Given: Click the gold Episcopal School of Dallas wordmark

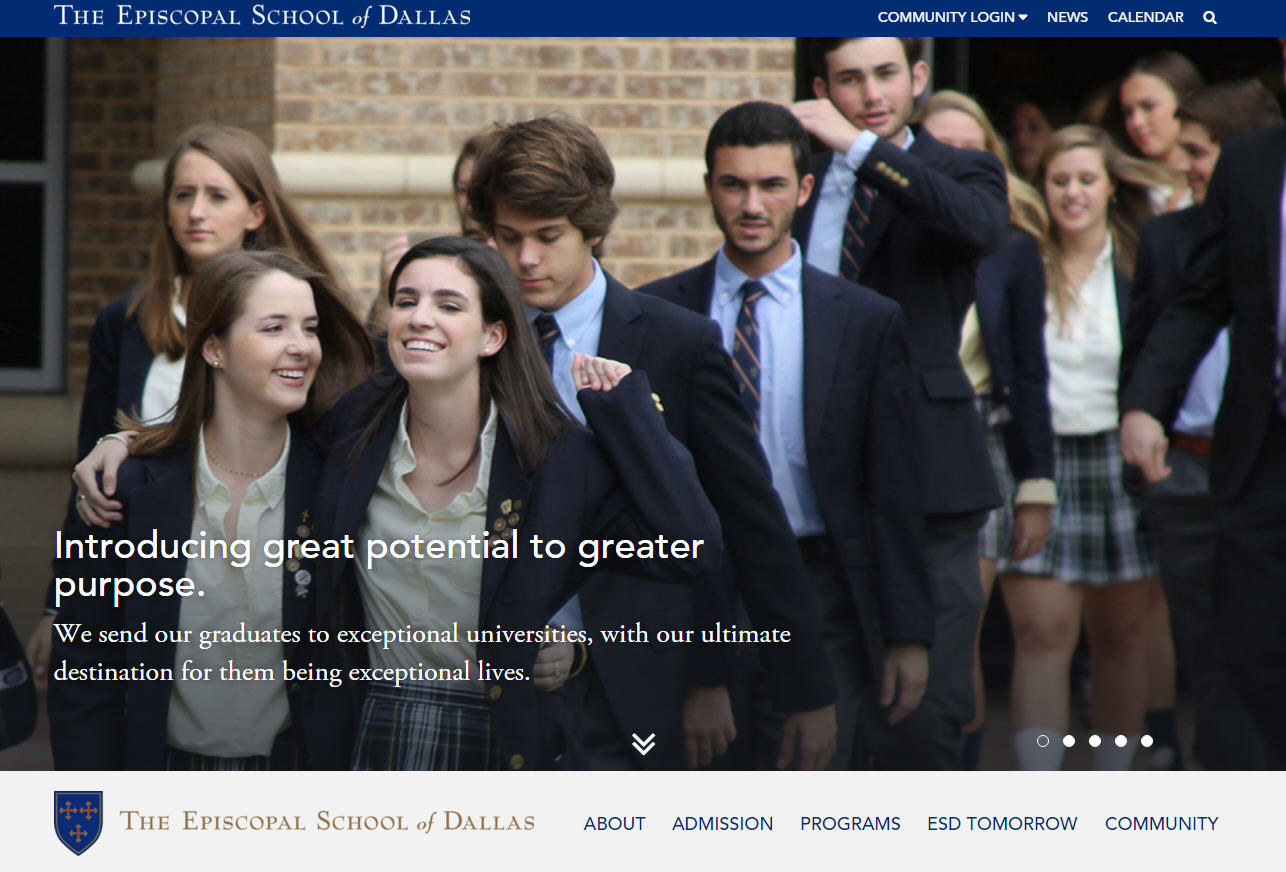Looking at the screenshot, I should (327, 822).
